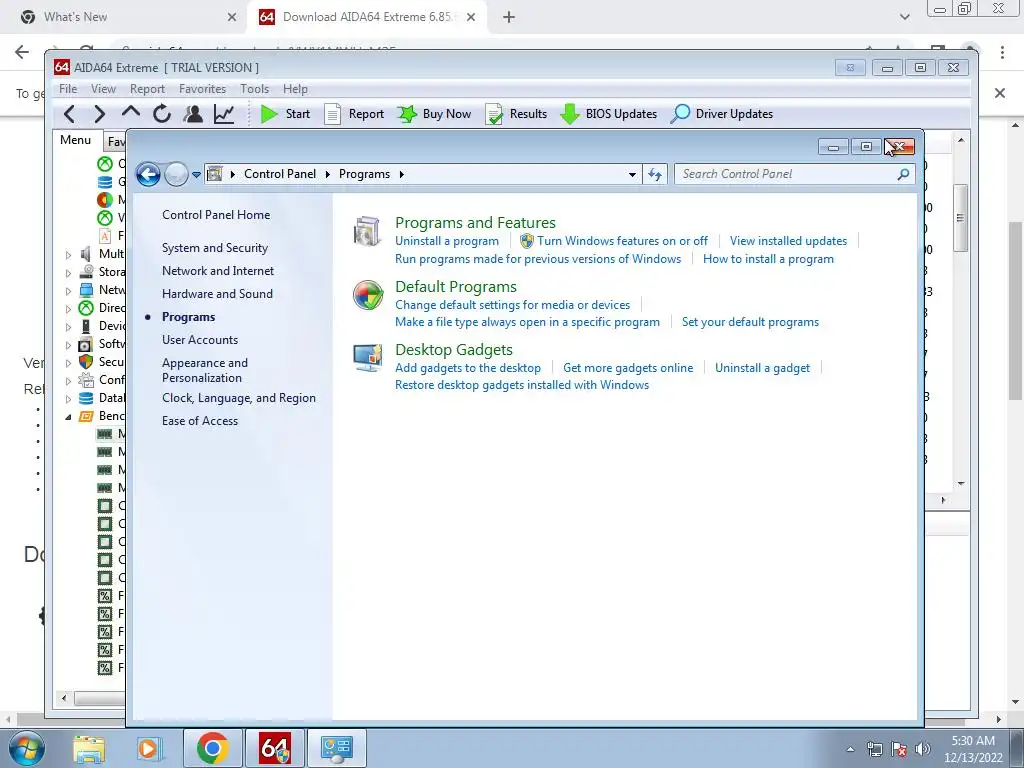Open Programs and Features heading
The width and height of the screenshot is (1024, 768).
[x=475, y=223]
